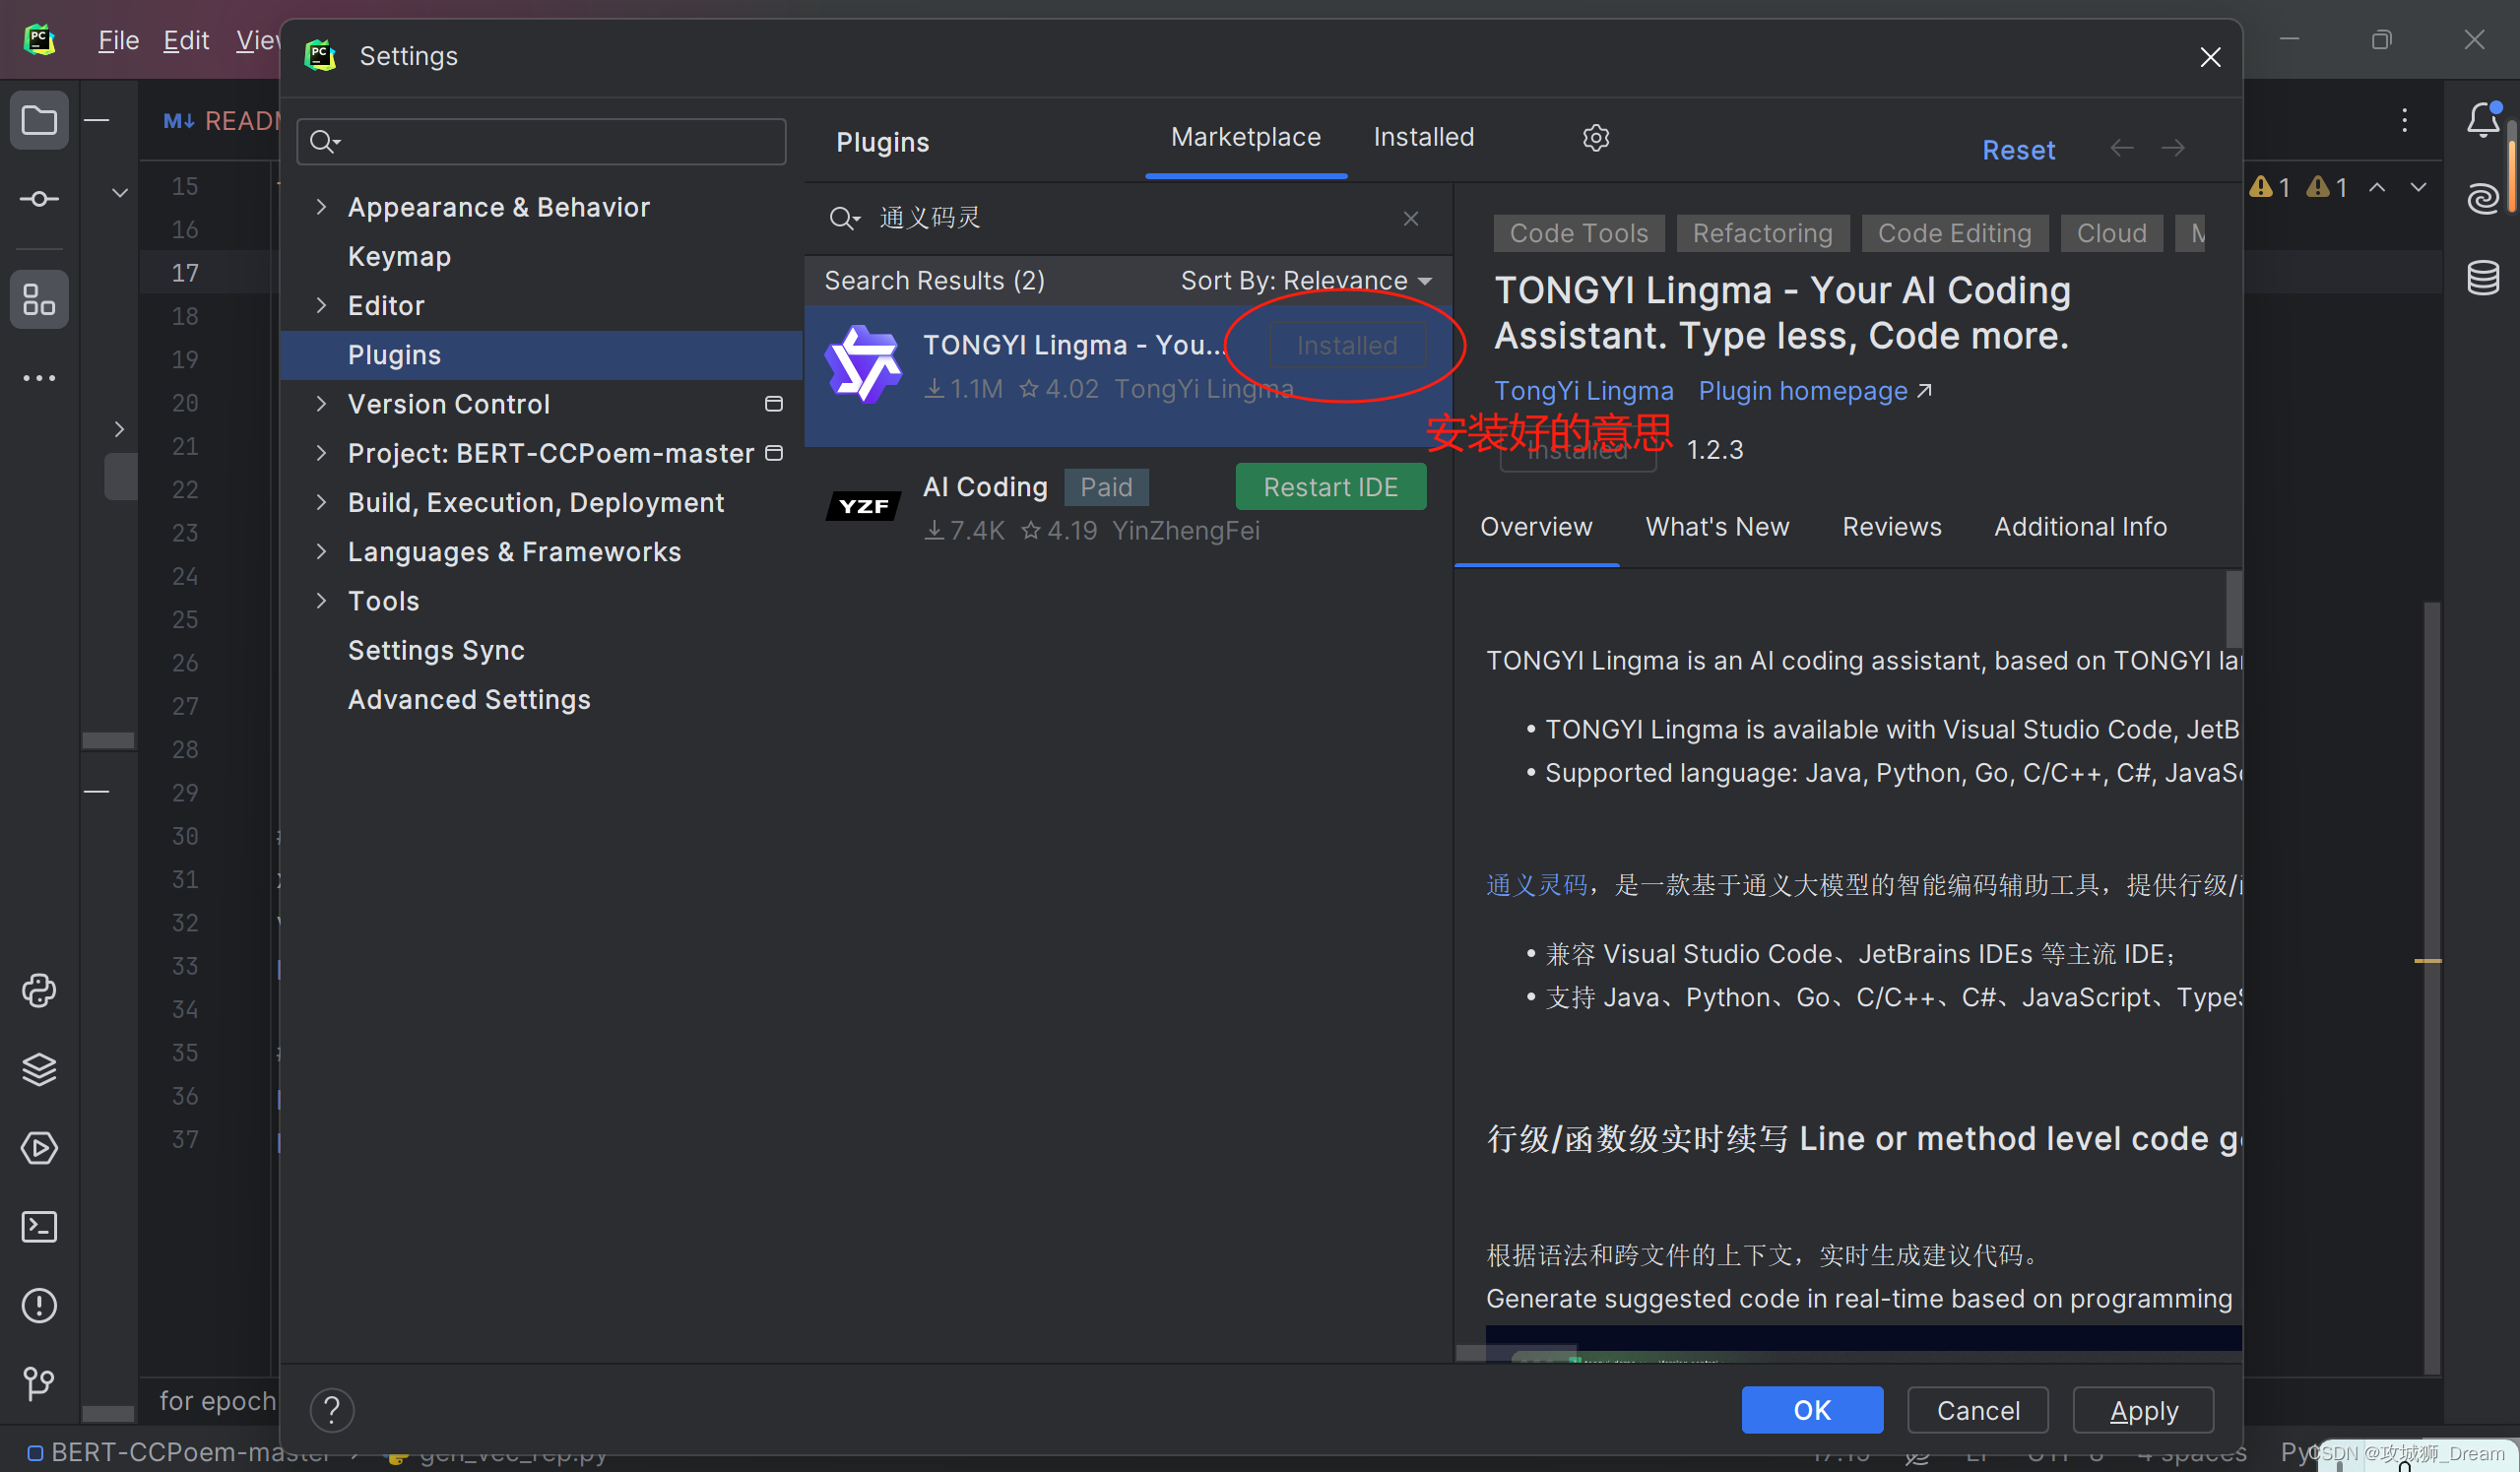This screenshot has height=1472, width=2520.
Task: Clear the plugin search text
Action: 1410,218
